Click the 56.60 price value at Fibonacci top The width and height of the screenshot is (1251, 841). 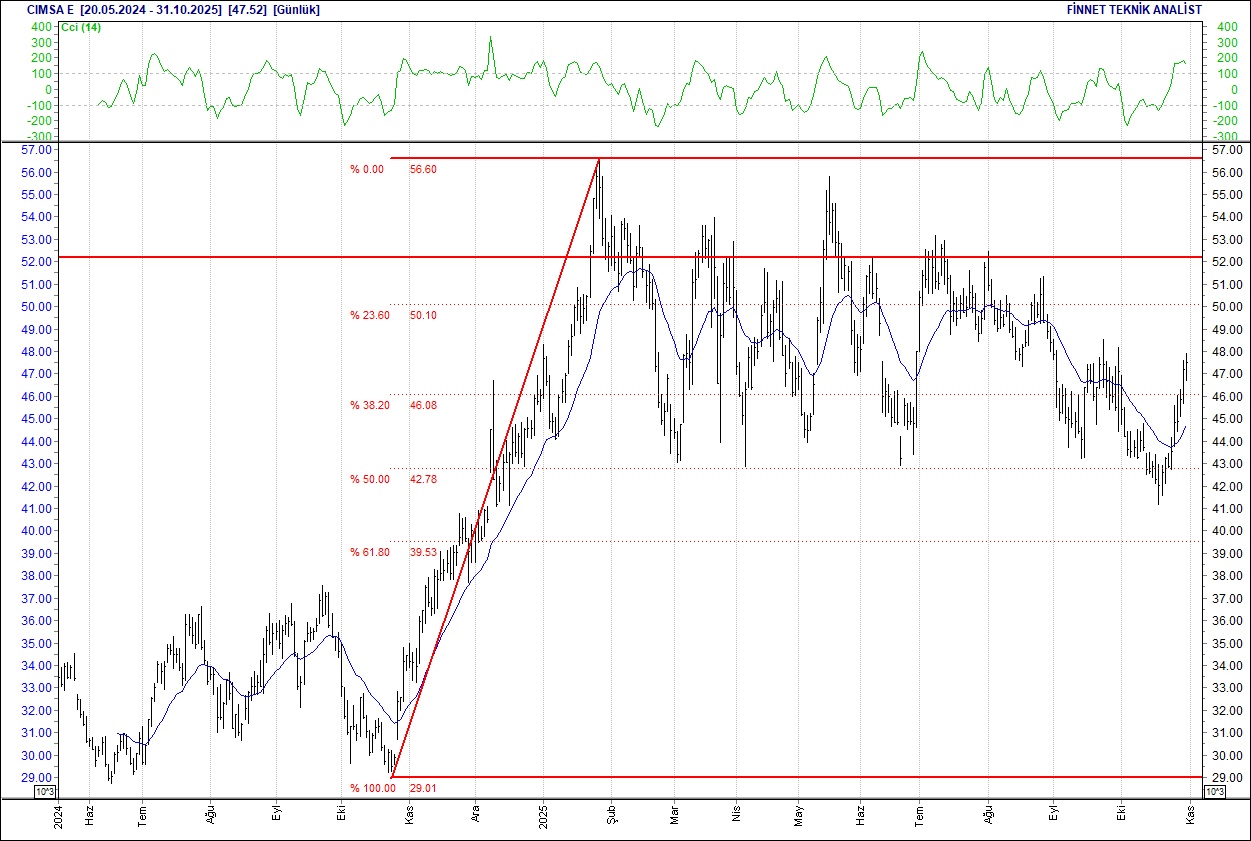point(423,170)
